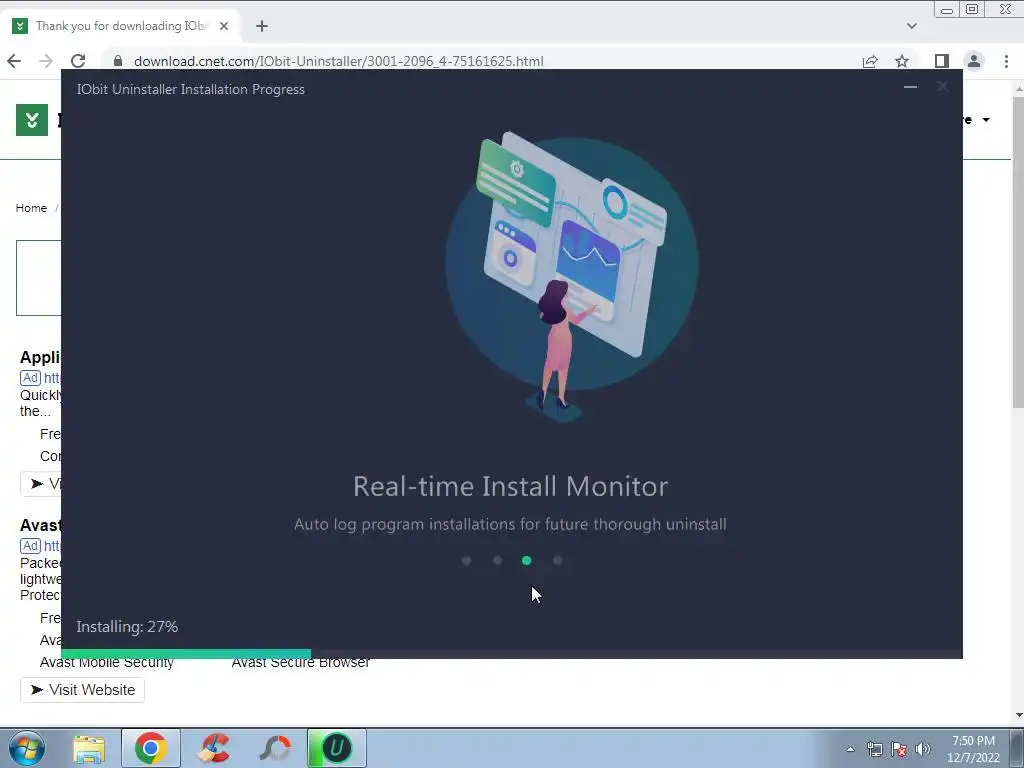Restore down the Chrome window
This screenshot has height=768, width=1024.
click(972, 9)
